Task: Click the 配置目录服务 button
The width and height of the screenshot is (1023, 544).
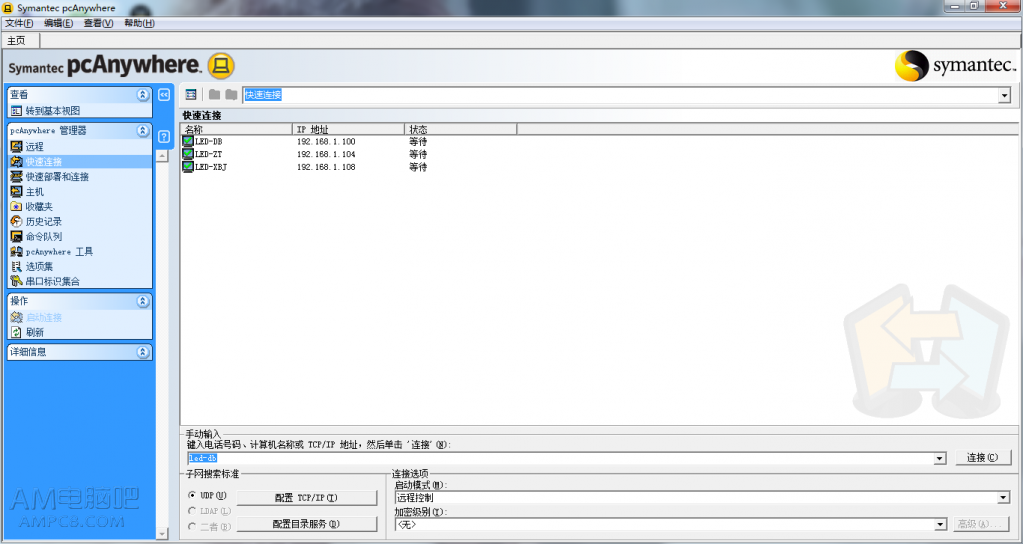Action: click(306, 524)
